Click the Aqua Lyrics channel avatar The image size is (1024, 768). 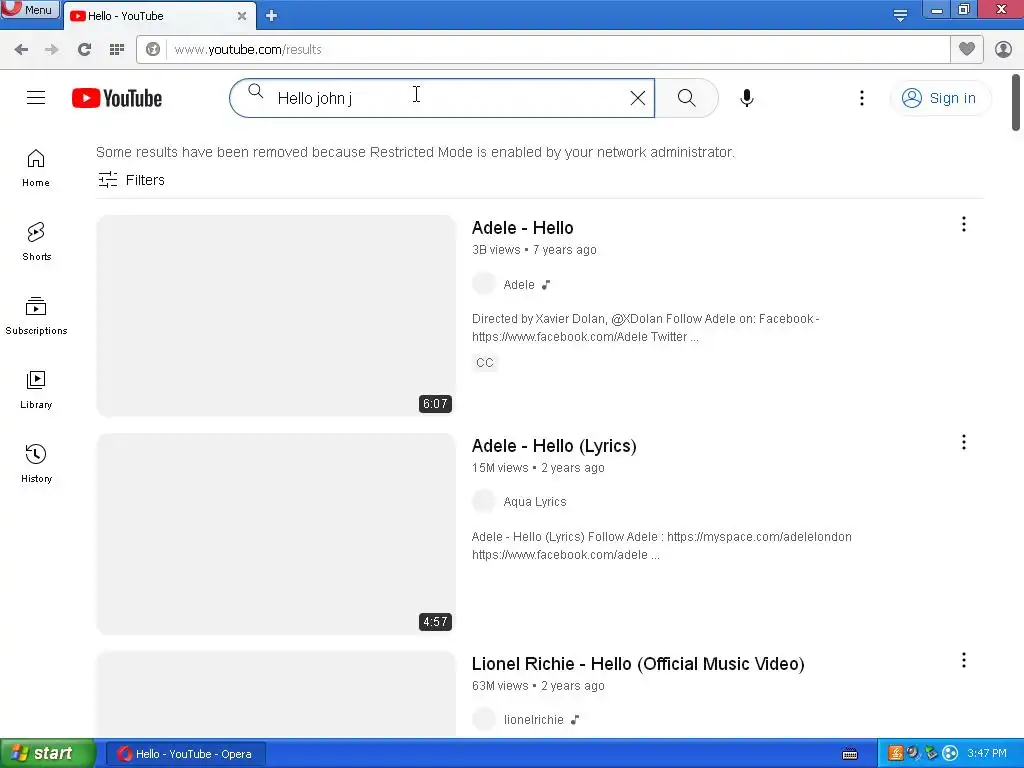(x=484, y=502)
